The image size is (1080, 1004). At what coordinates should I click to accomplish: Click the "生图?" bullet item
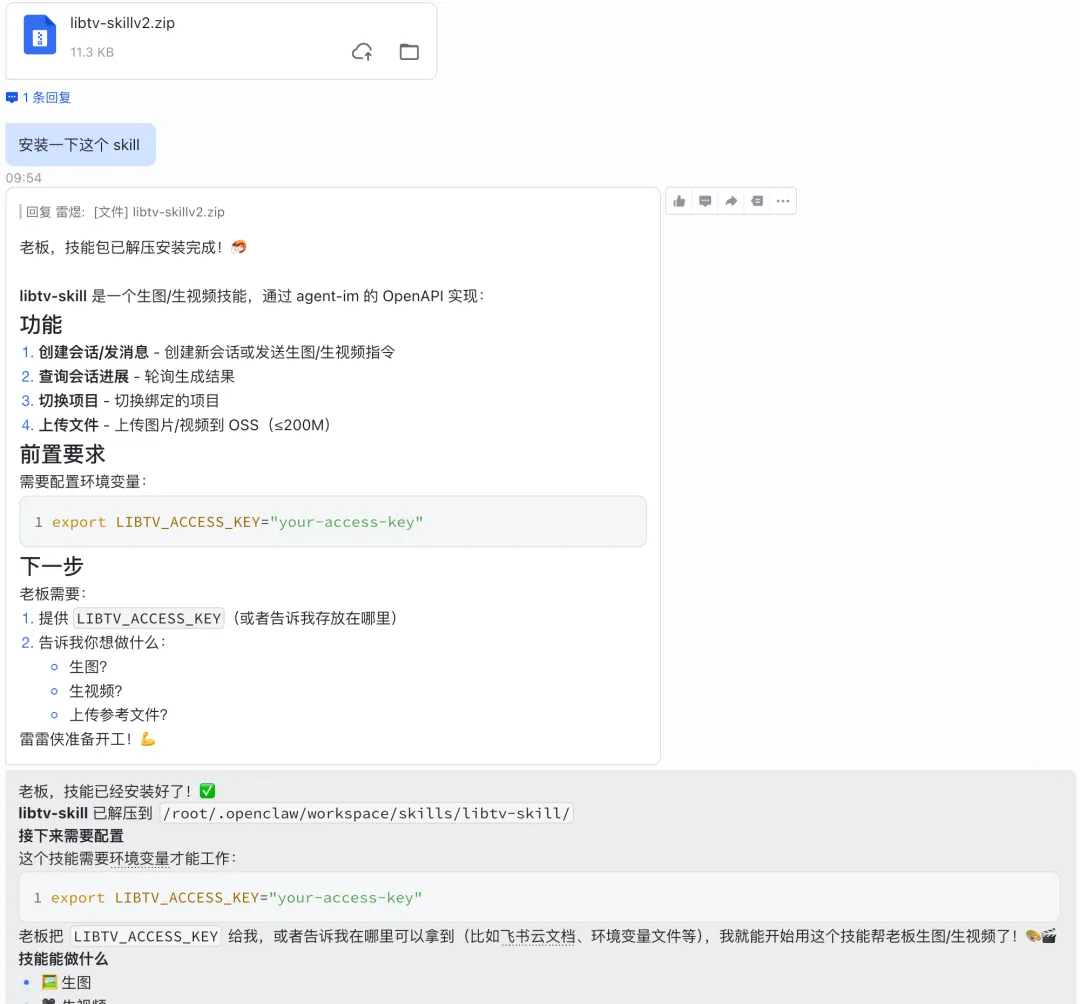pos(88,667)
